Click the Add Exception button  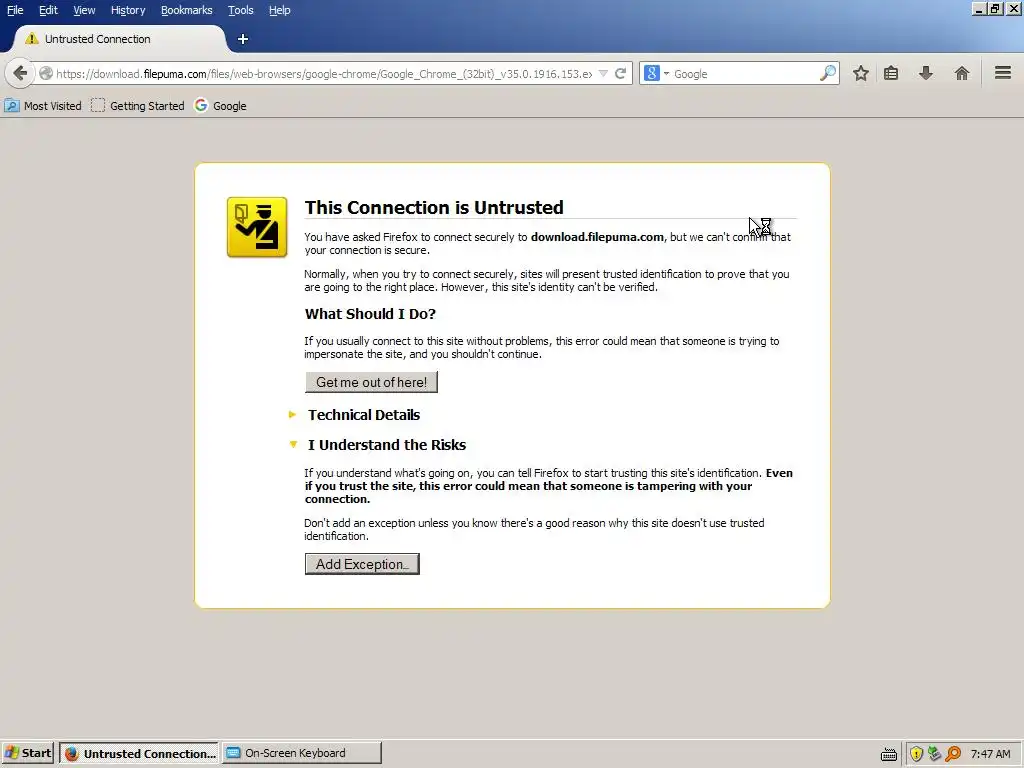coord(362,564)
